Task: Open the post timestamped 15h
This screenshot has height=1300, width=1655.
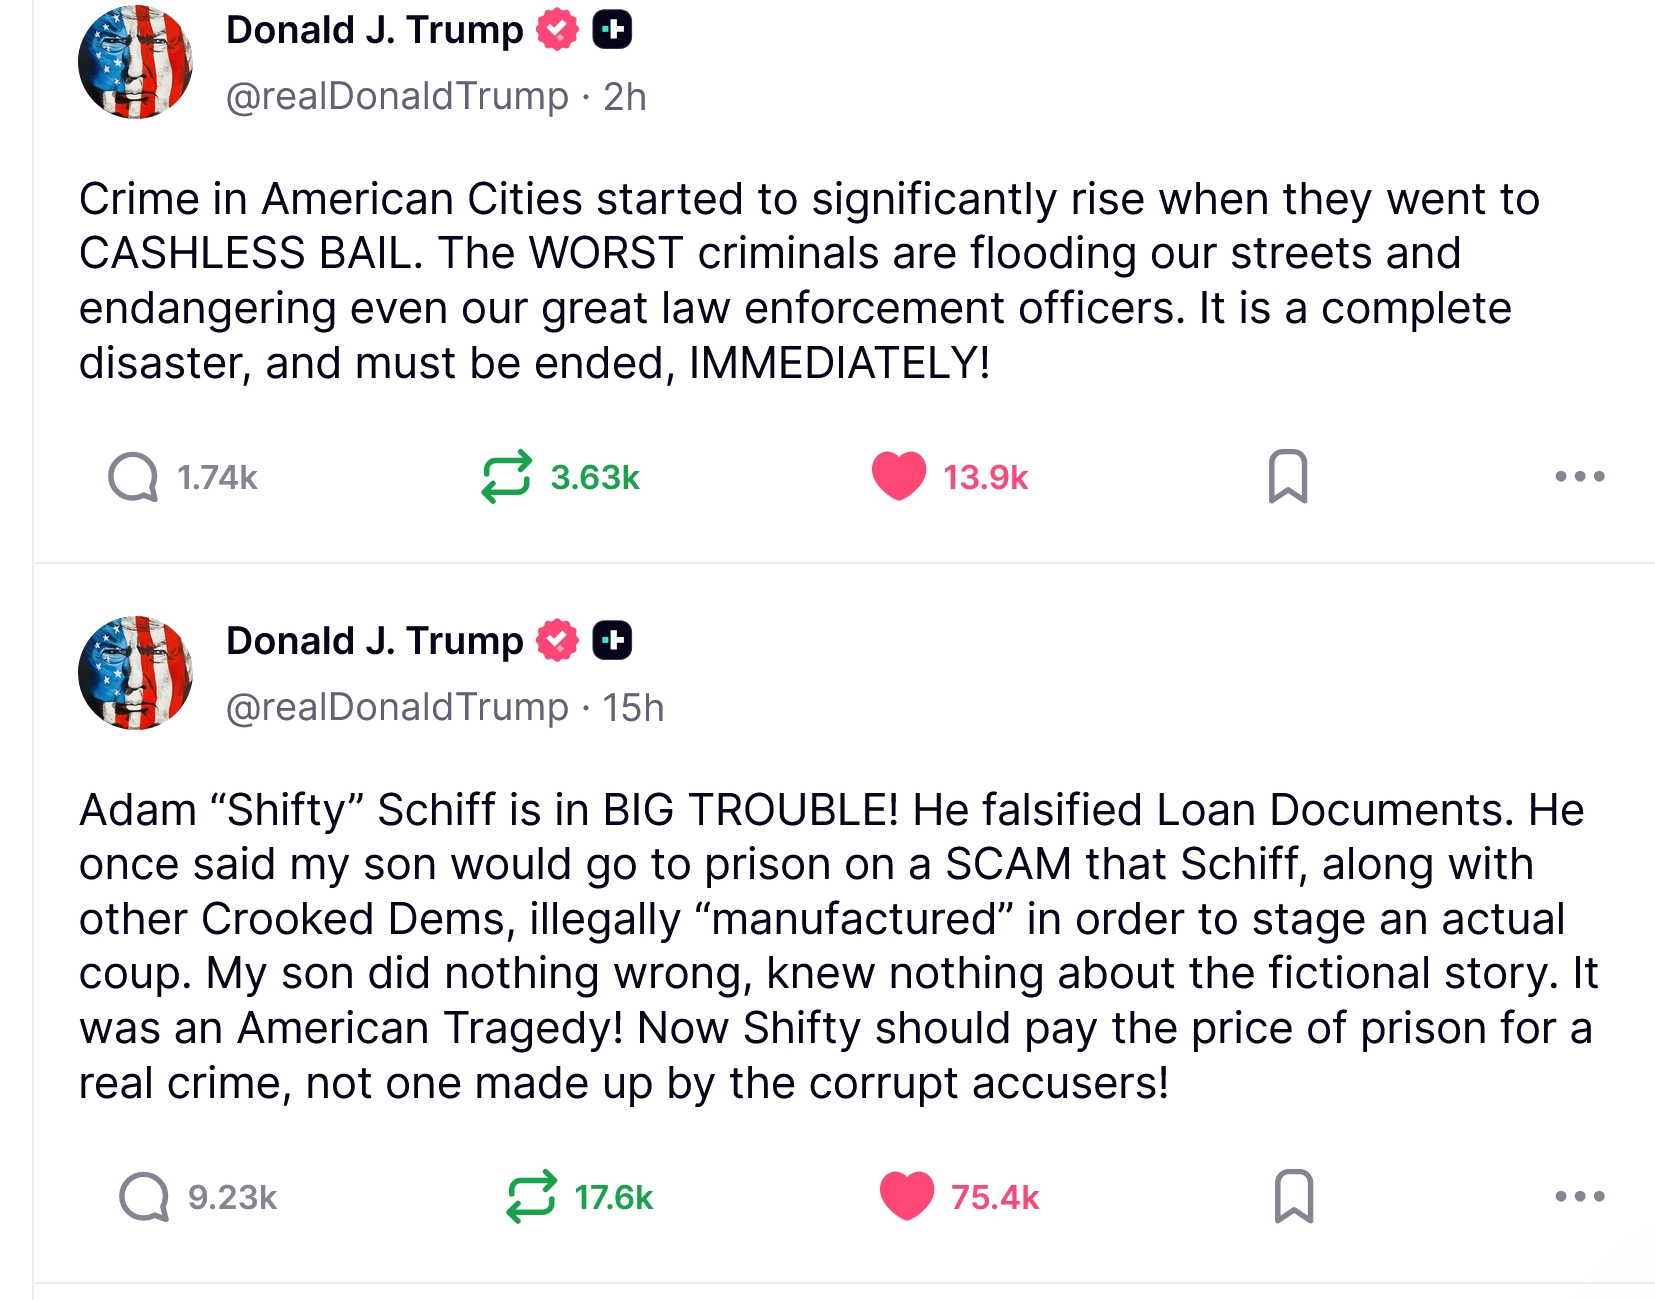Action: [633, 708]
